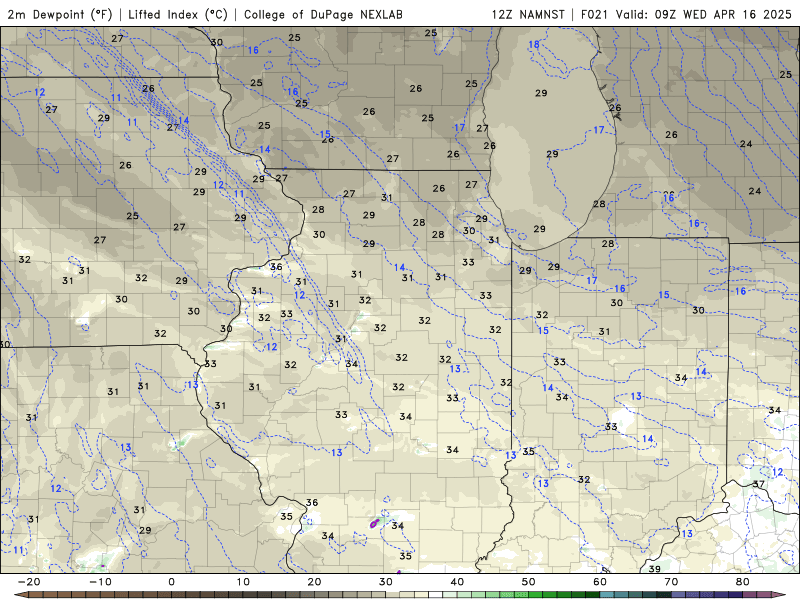Image resolution: width=800 pixels, height=600 pixels.
Task: Click 'College of DuPage NEXLAB' header text
Action: click(323, 14)
